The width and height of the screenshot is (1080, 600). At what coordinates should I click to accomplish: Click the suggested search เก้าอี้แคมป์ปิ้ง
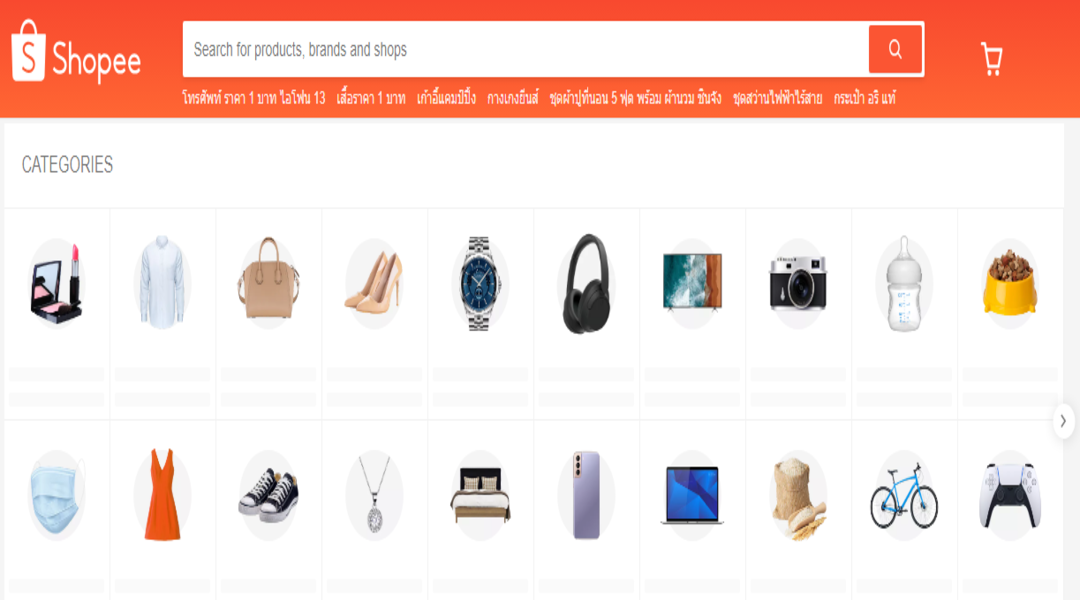446,98
